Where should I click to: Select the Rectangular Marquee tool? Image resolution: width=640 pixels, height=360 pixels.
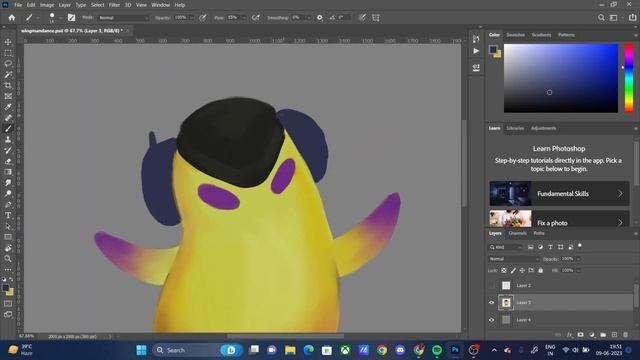[x=8, y=53]
